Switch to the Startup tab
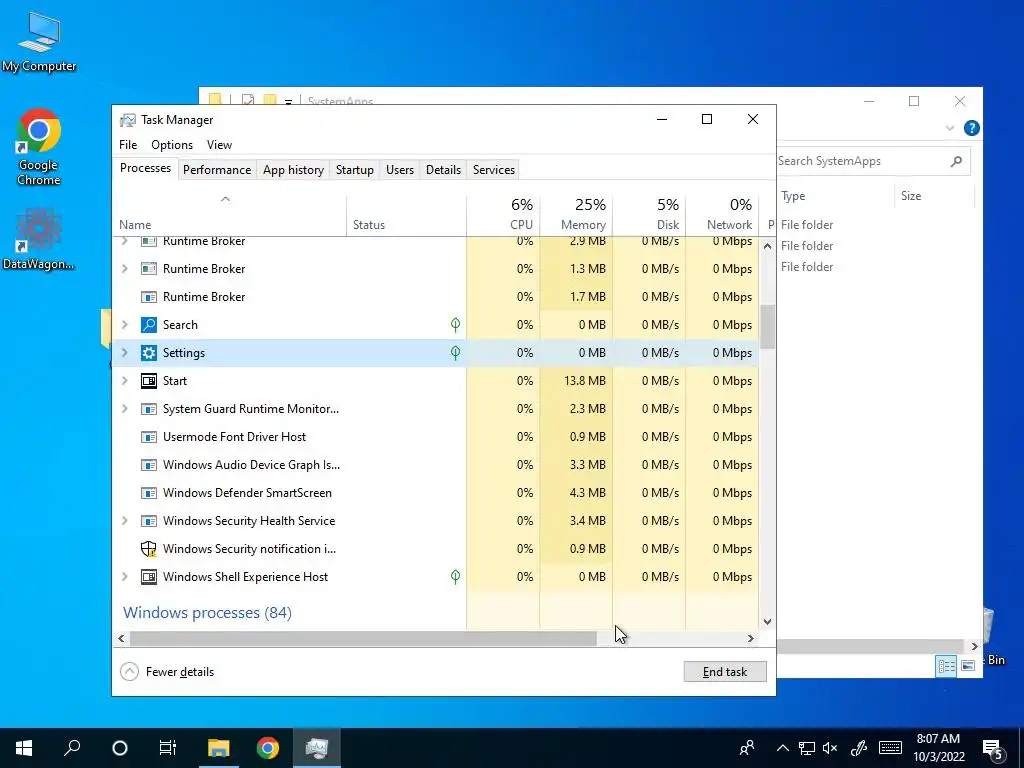1024x768 pixels. [x=355, y=170]
